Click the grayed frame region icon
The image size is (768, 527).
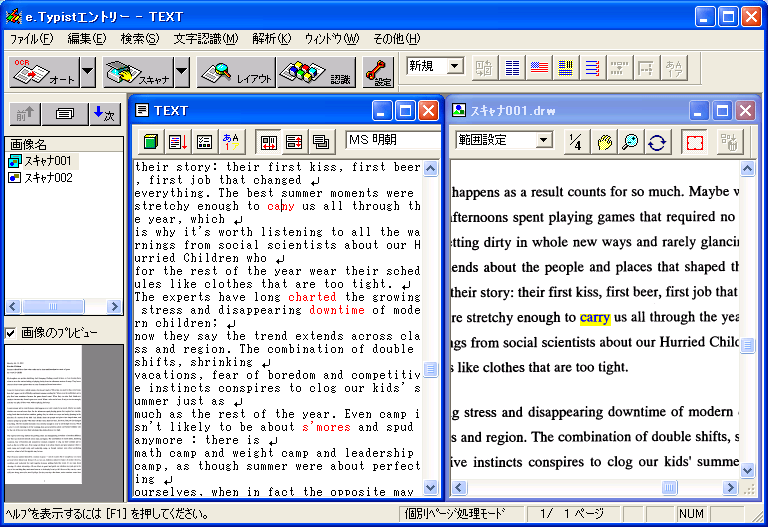point(646,68)
